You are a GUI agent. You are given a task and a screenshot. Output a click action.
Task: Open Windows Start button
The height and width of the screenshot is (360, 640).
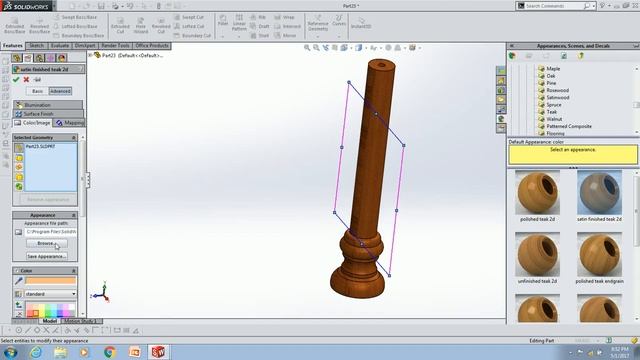coord(10,352)
